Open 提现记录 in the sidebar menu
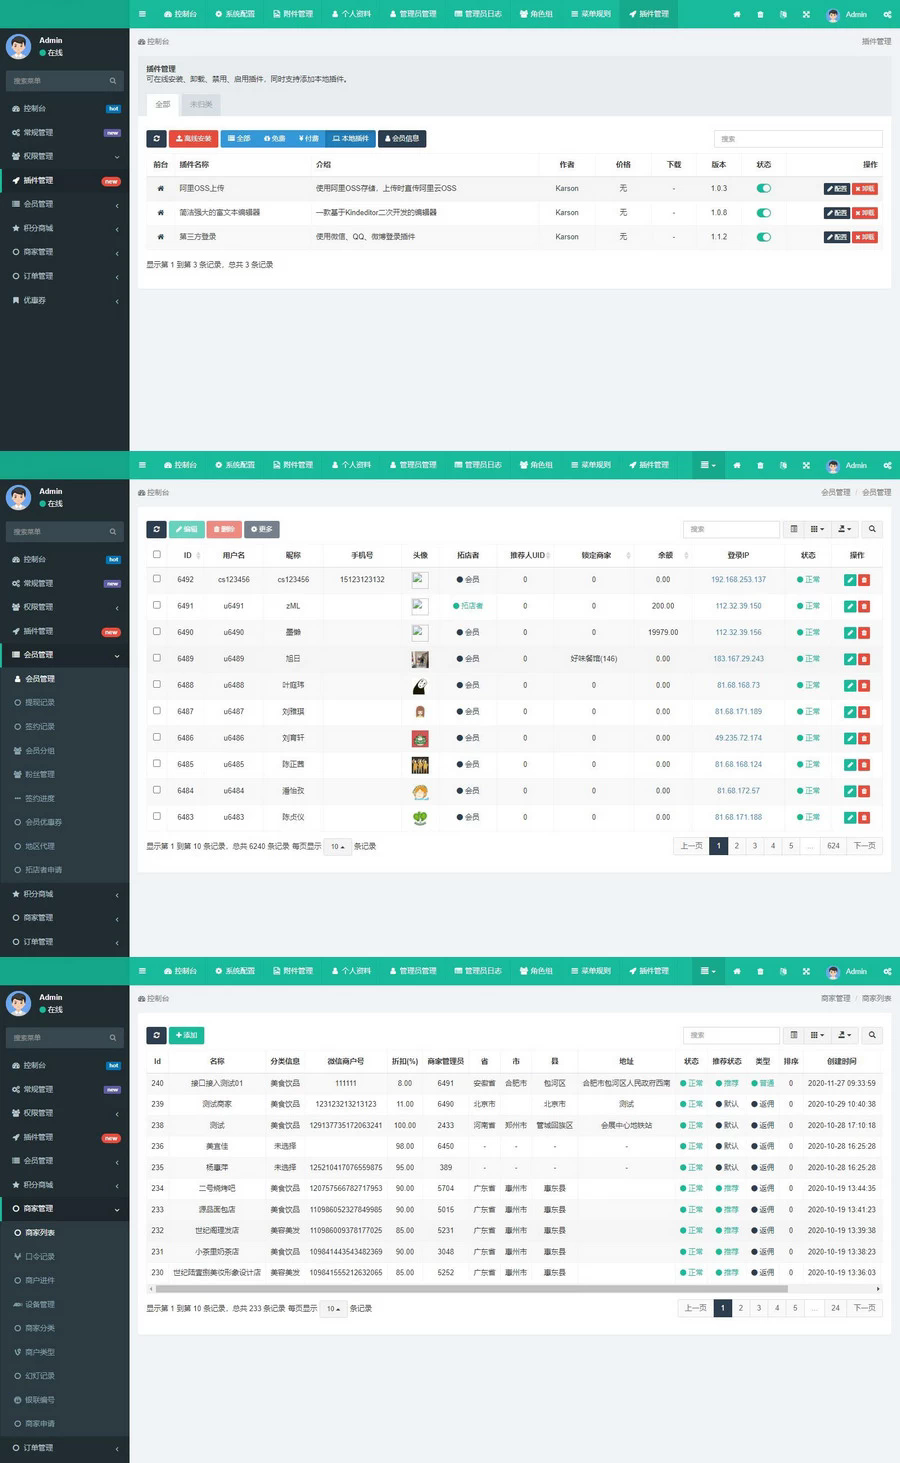 point(40,703)
